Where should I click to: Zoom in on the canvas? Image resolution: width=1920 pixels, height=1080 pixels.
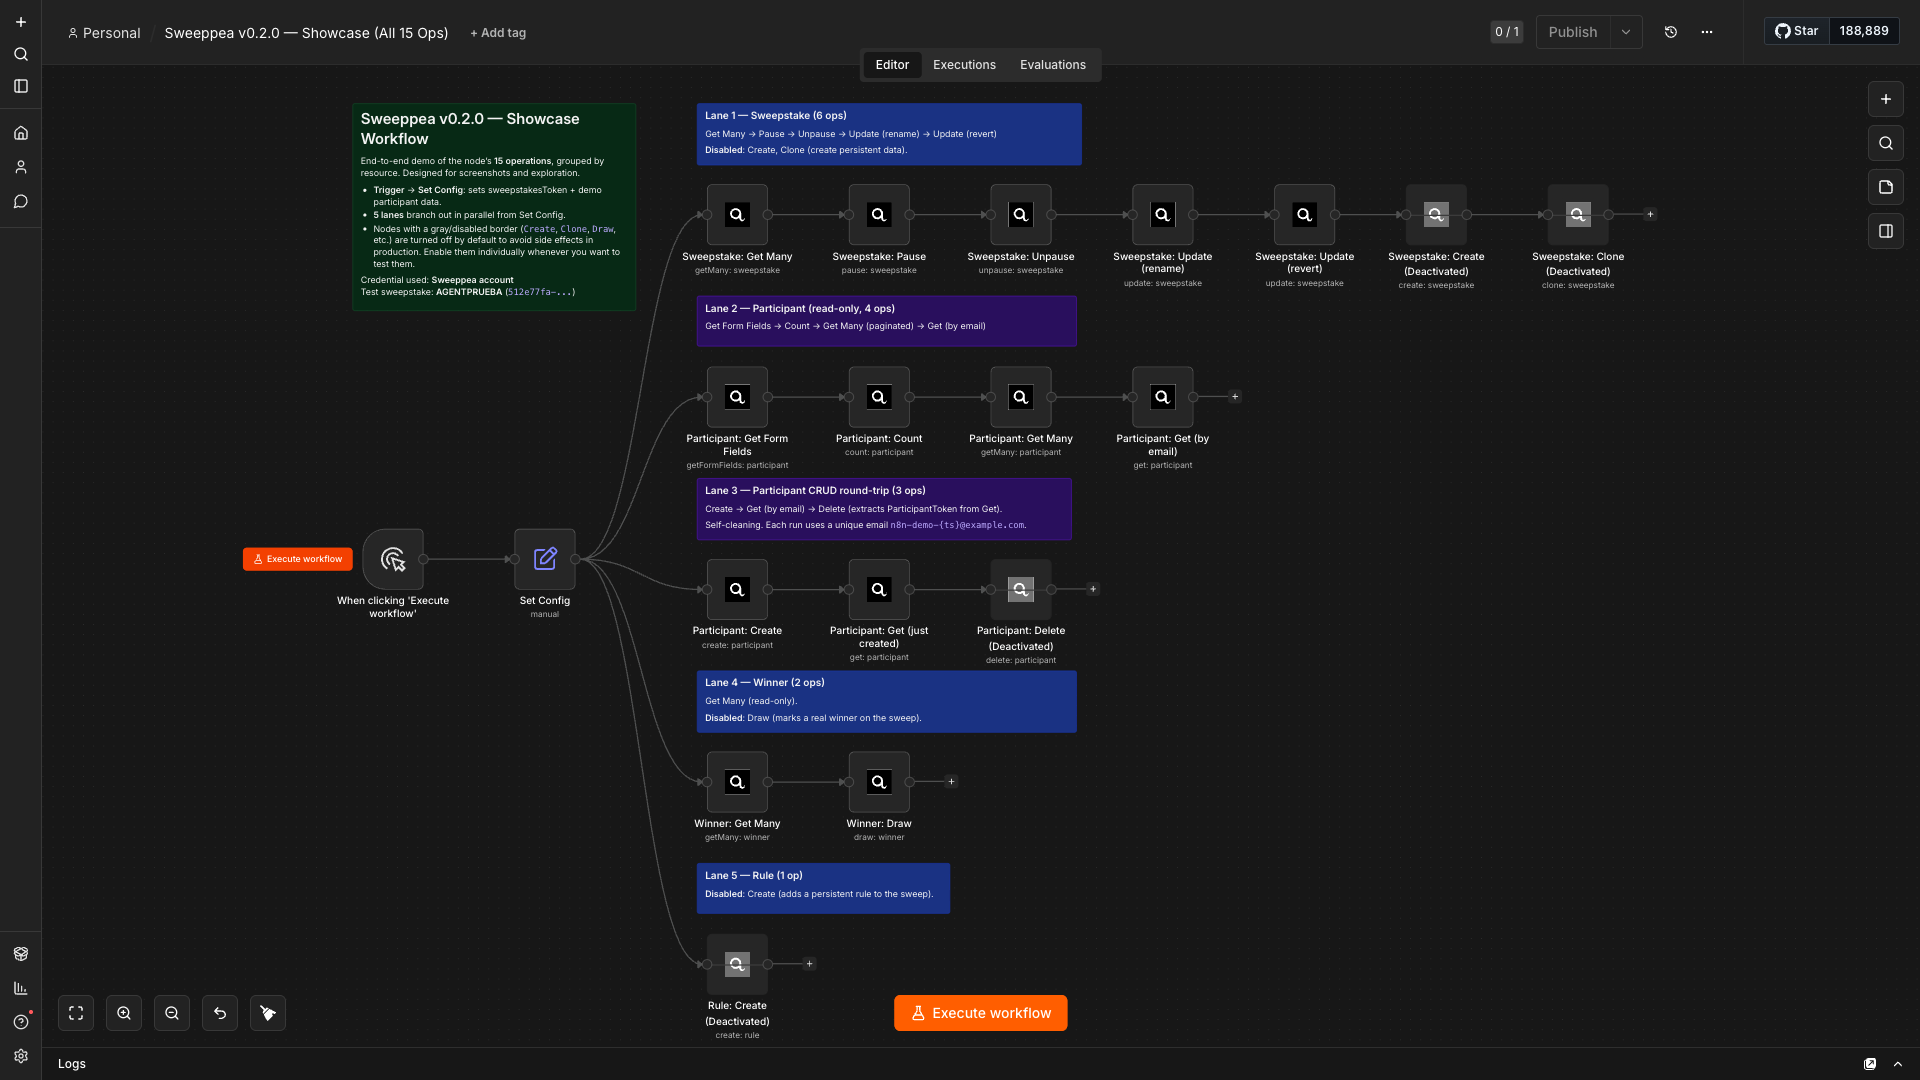click(x=124, y=1013)
